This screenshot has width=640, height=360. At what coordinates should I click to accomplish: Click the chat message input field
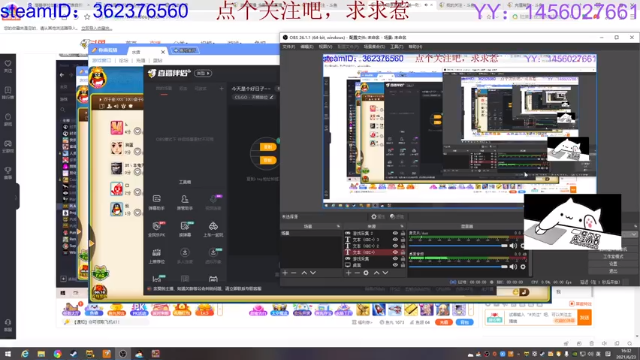[542, 318]
